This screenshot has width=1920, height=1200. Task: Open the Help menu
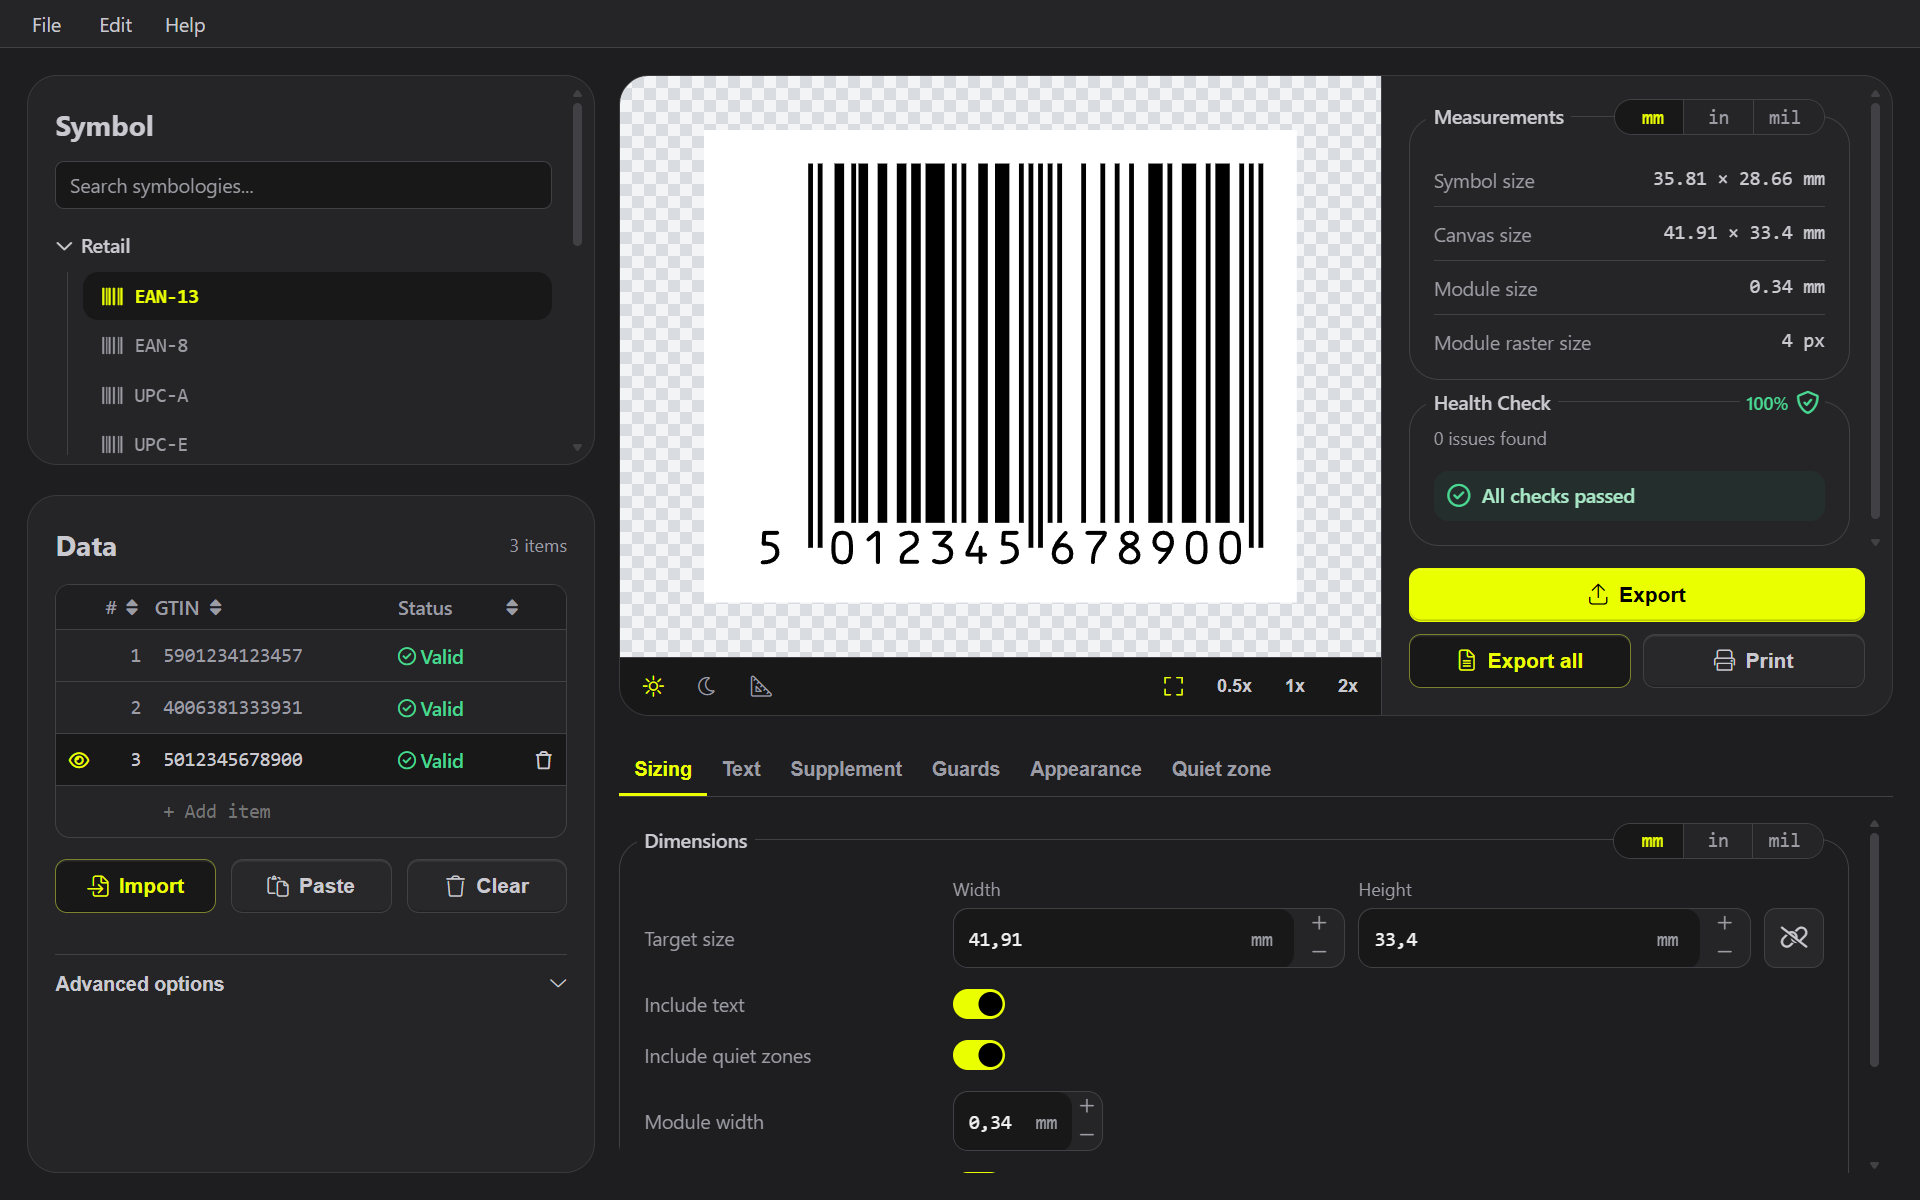(185, 25)
